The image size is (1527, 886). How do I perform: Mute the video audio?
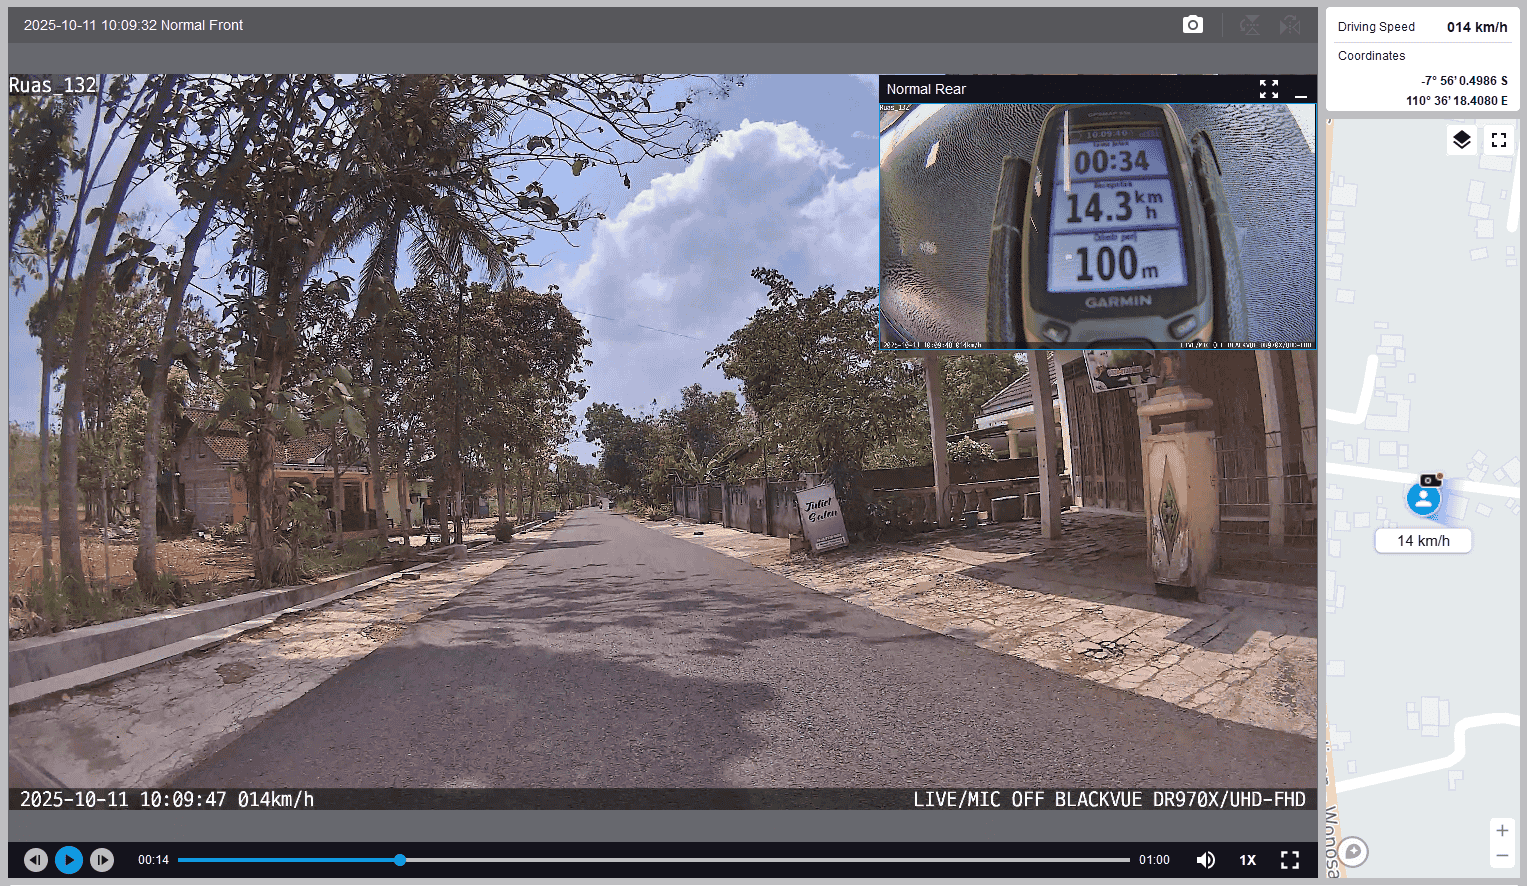tap(1206, 860)
